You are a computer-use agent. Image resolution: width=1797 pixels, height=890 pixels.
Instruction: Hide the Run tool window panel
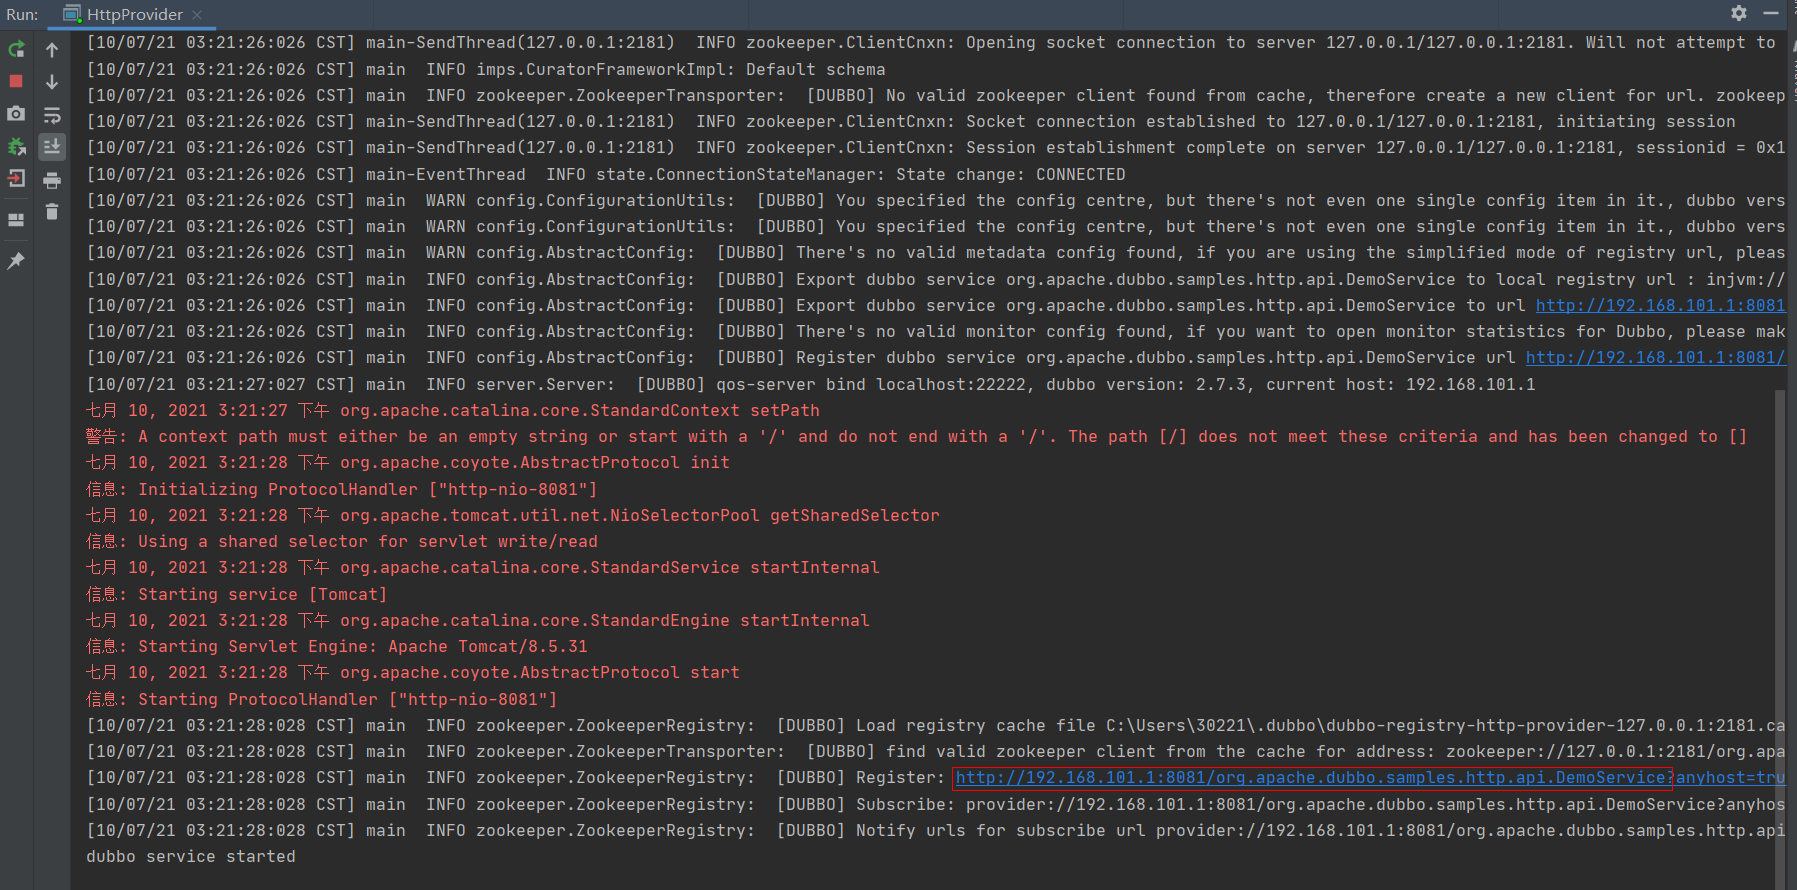click(1771, 13)
